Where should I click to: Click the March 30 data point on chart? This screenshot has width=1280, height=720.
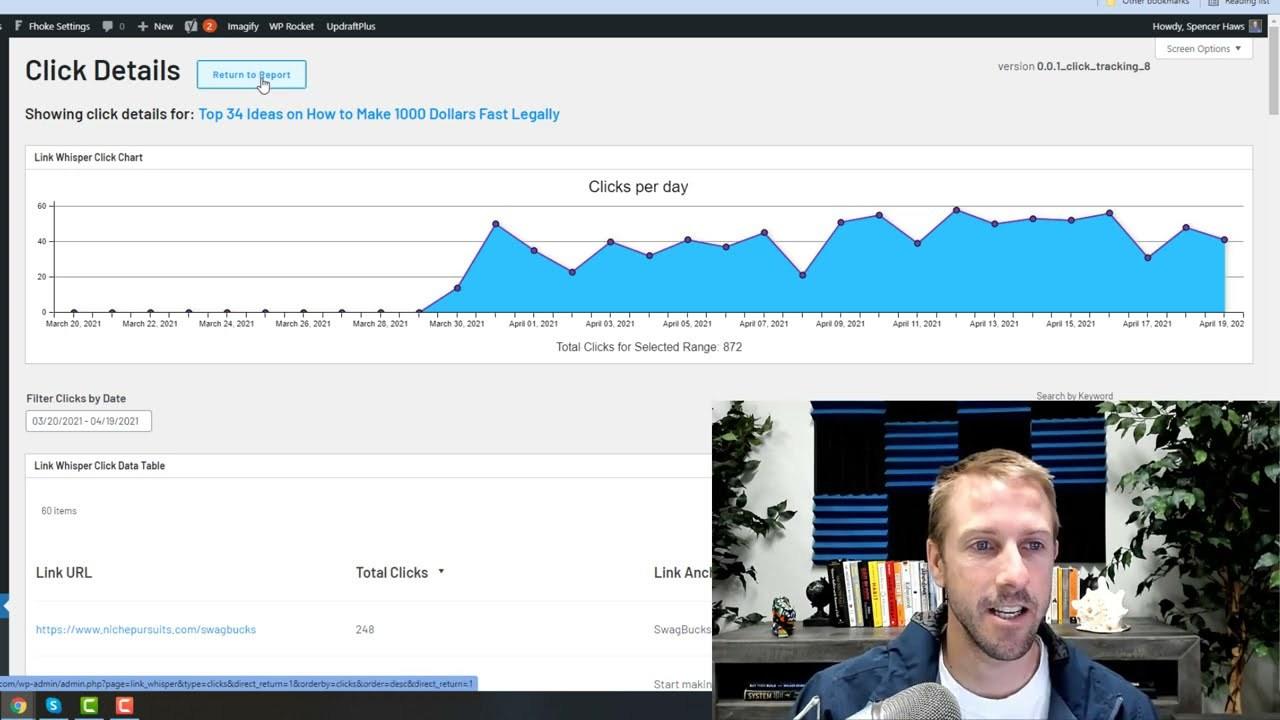pyautogui.click(x=457, y=288)
